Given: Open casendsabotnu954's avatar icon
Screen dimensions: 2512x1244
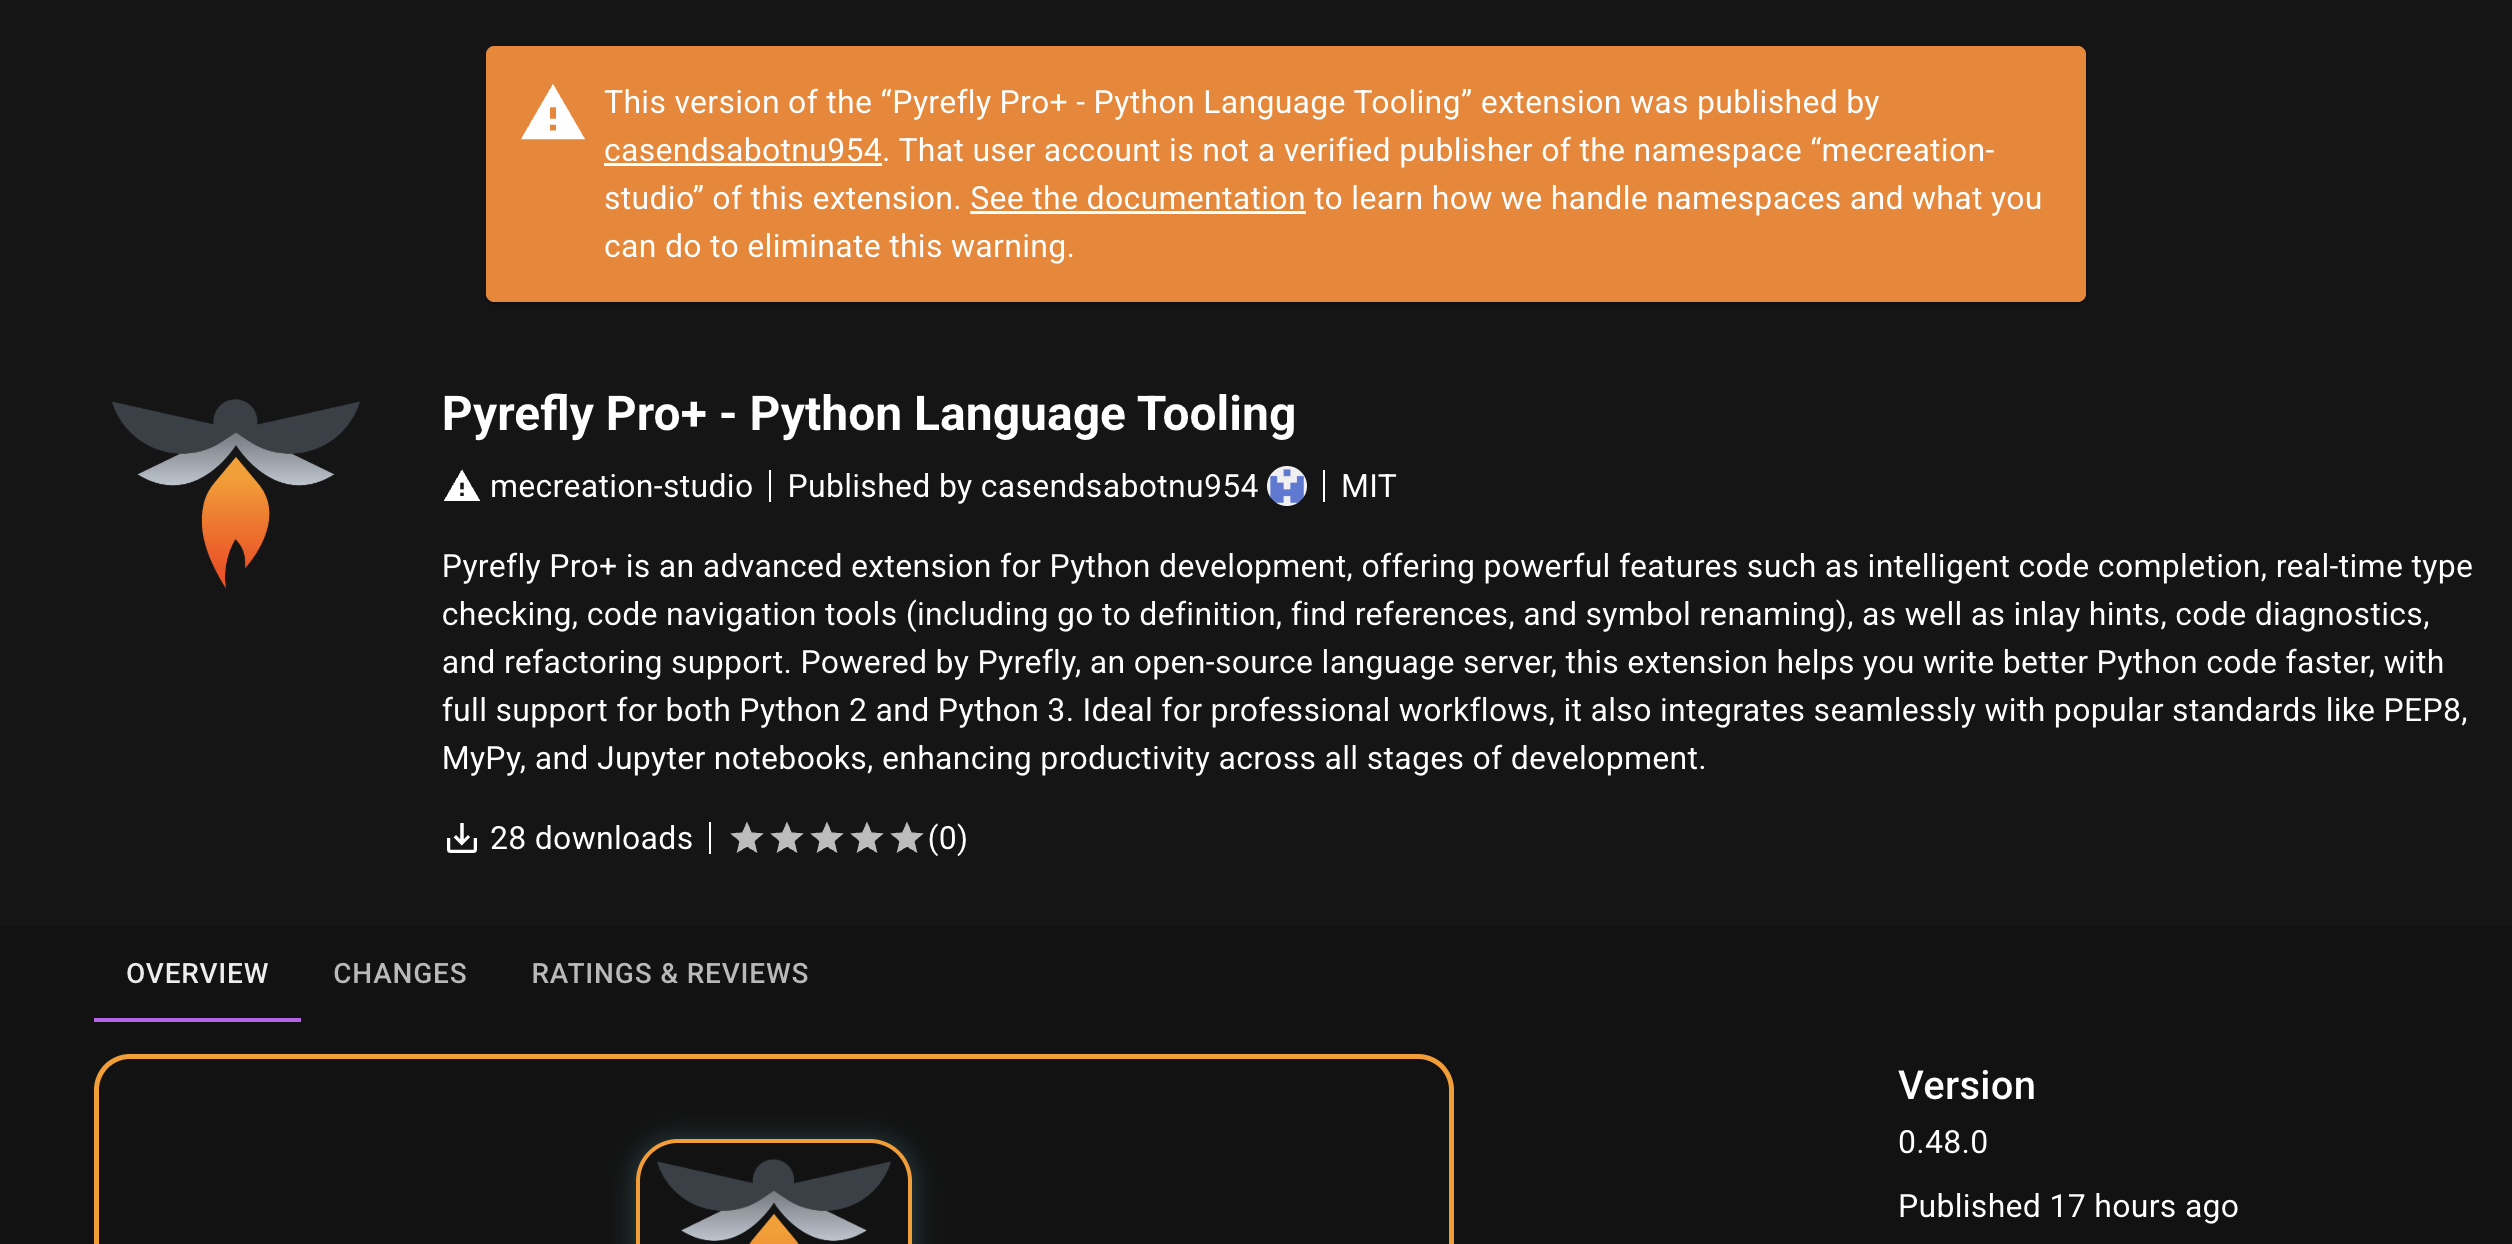Looking at the screenshot, I should click(1287, 486).
